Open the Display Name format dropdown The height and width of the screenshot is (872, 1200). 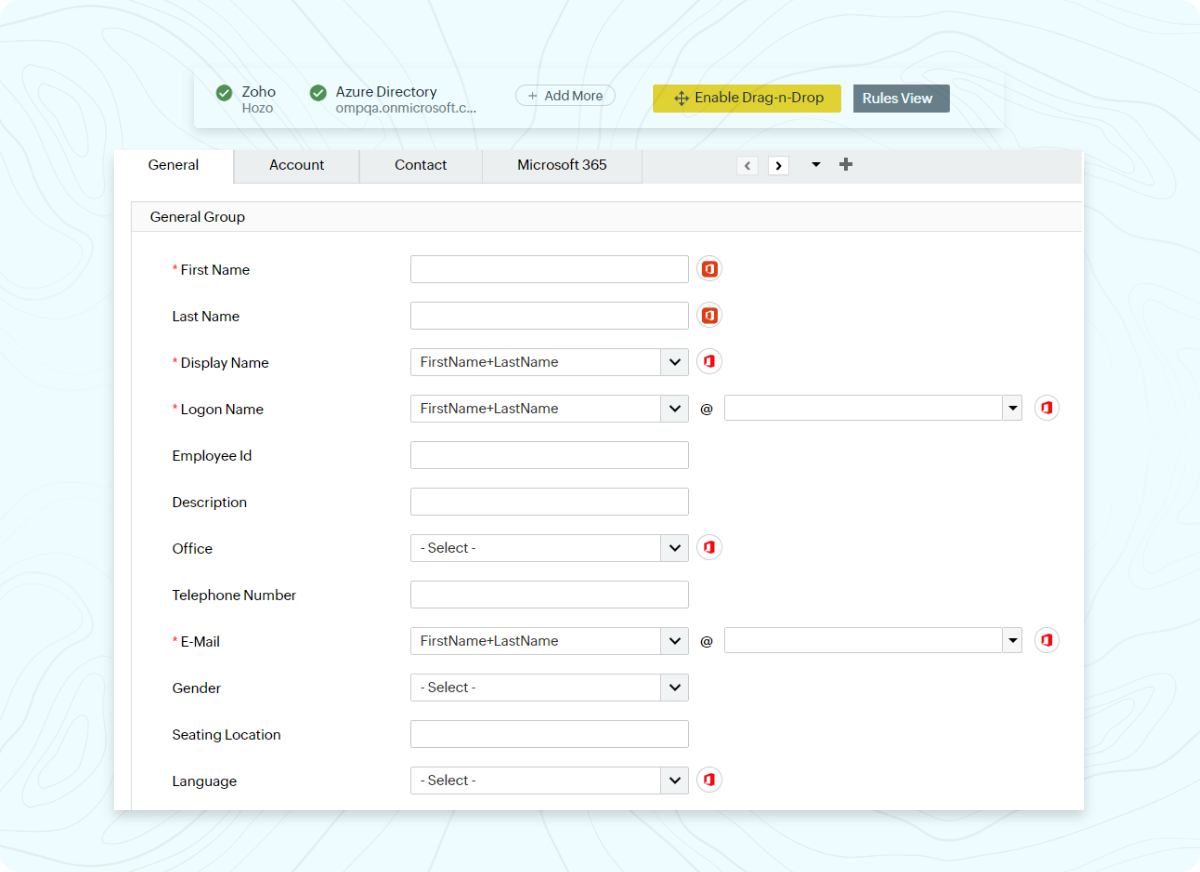click(674, 361)
